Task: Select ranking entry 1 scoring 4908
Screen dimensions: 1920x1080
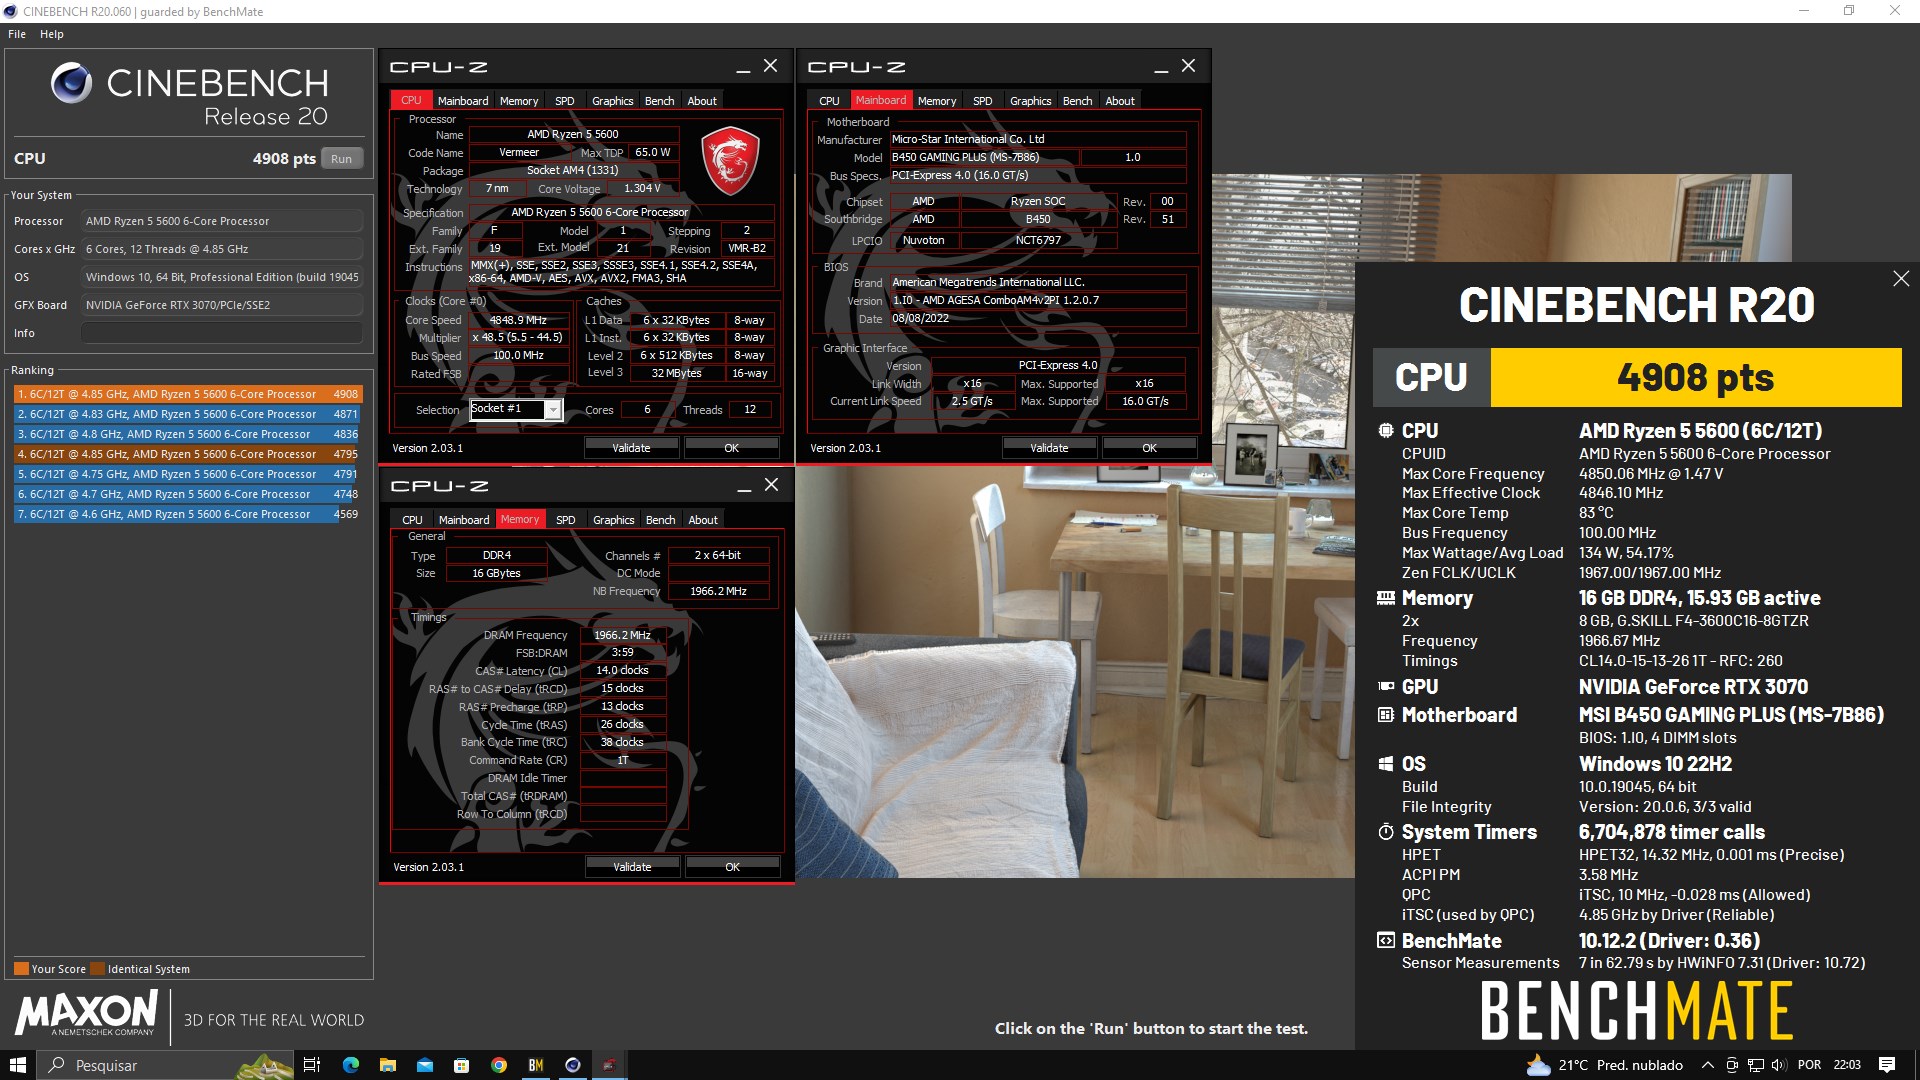Action: click(187, 394)
